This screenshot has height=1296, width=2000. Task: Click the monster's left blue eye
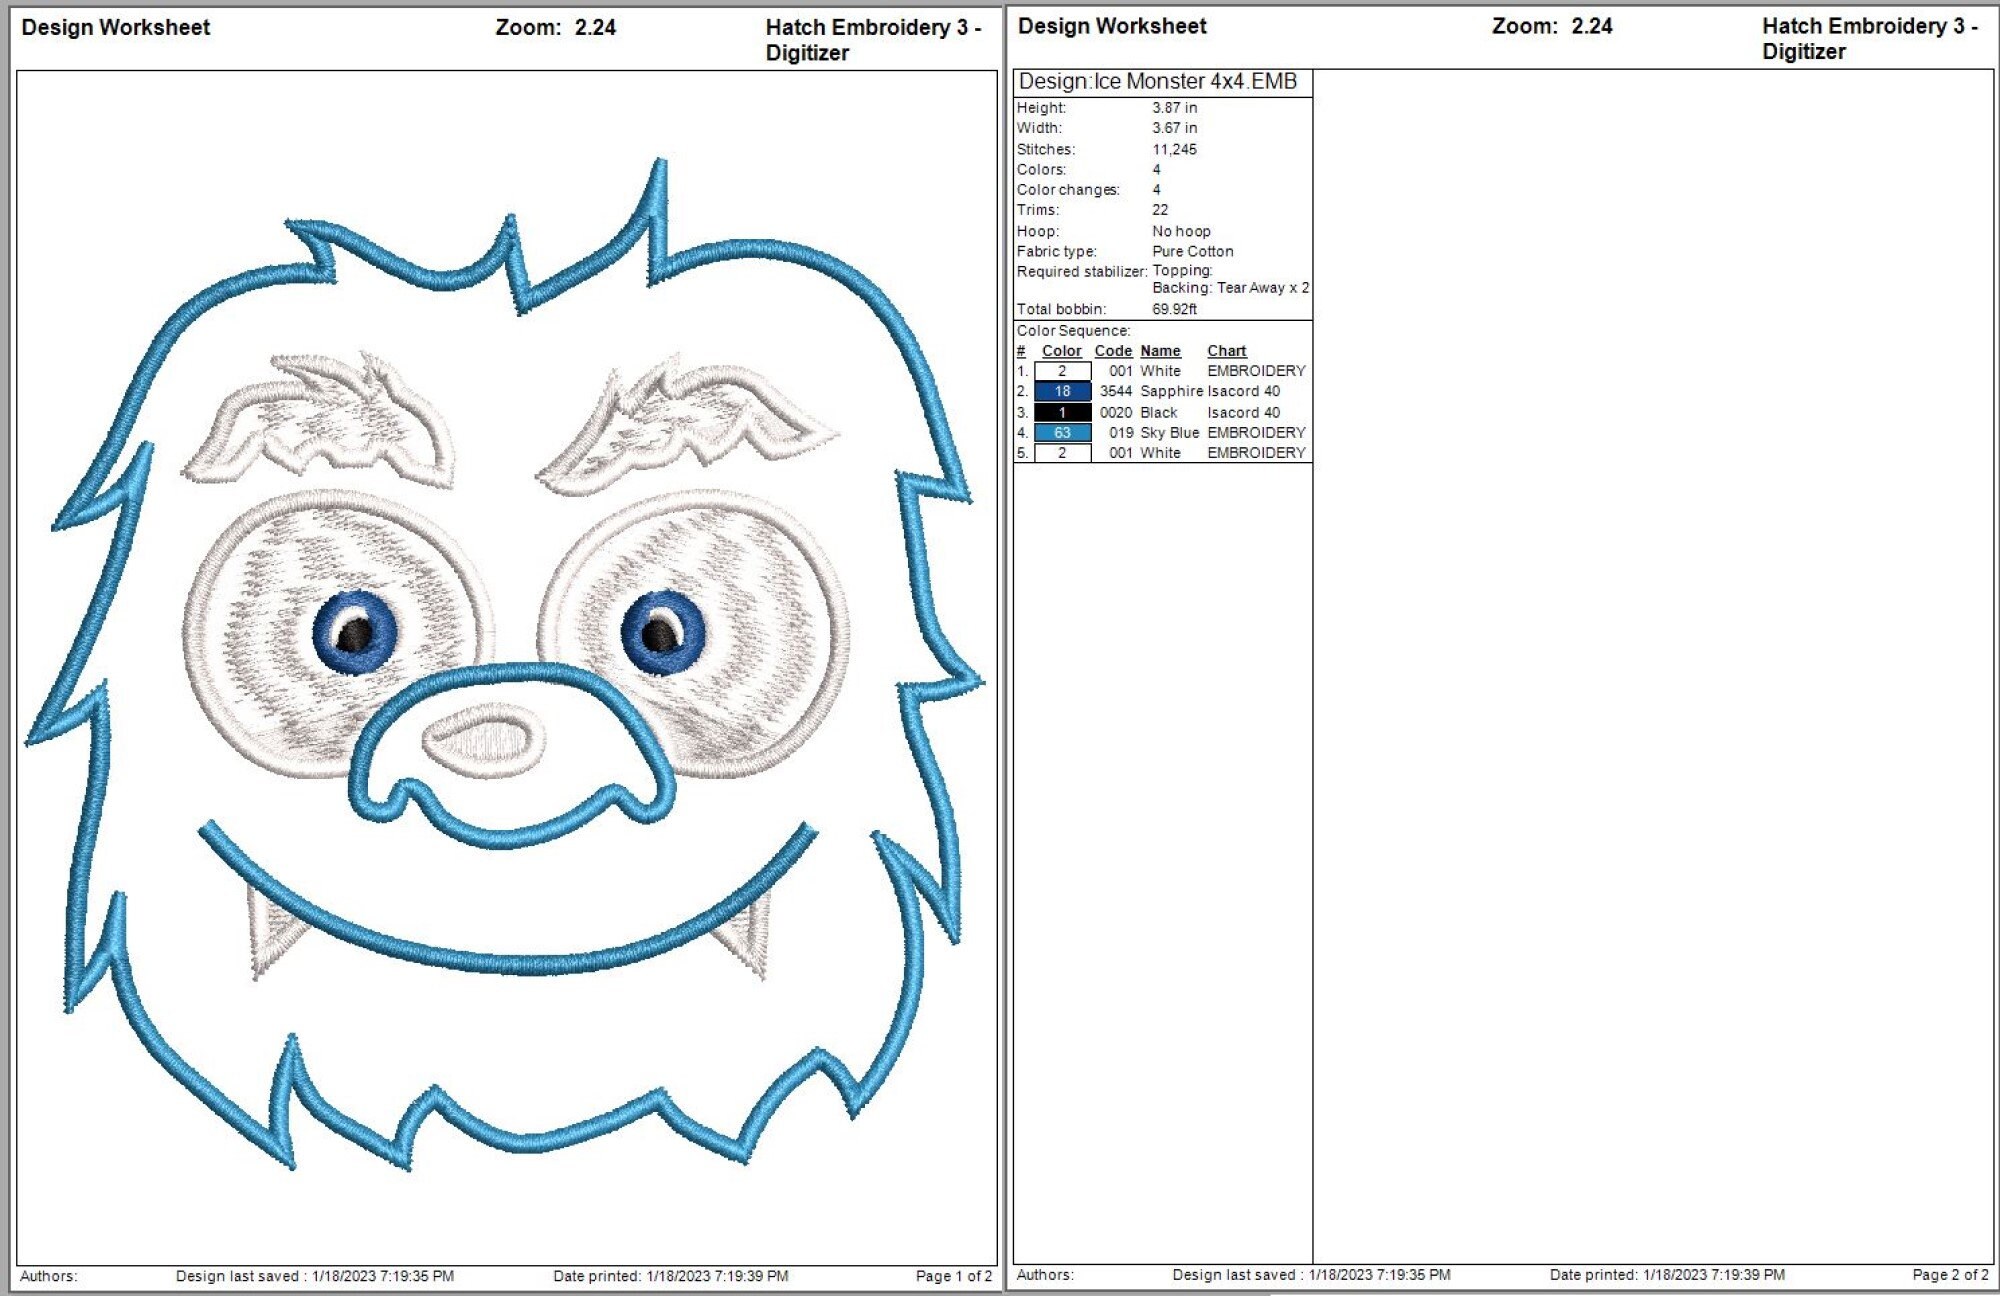(x=355, y=632)
